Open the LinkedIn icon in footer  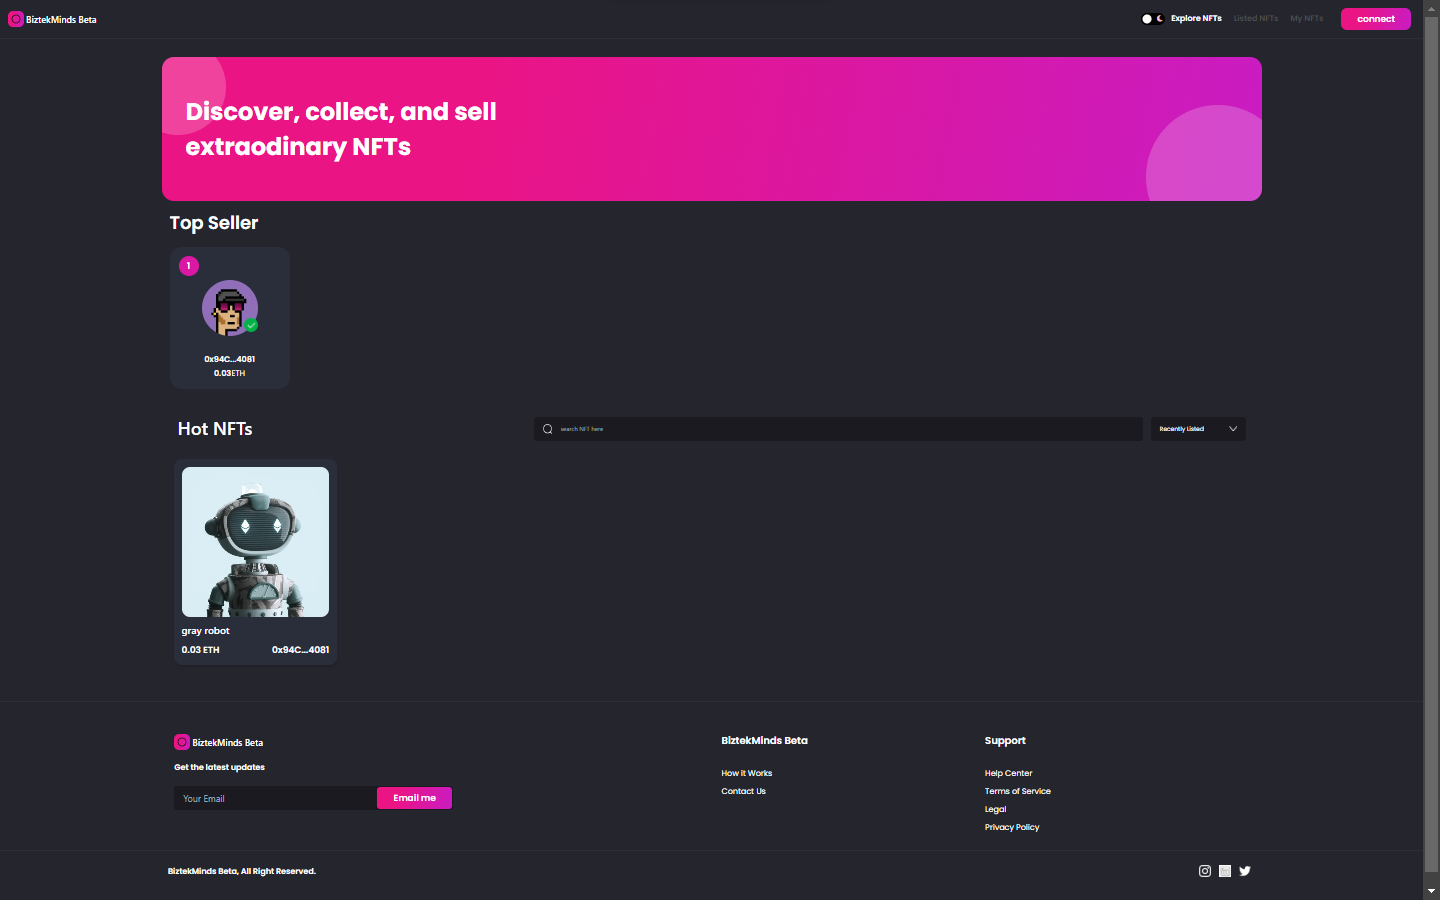pos(1225,871)
